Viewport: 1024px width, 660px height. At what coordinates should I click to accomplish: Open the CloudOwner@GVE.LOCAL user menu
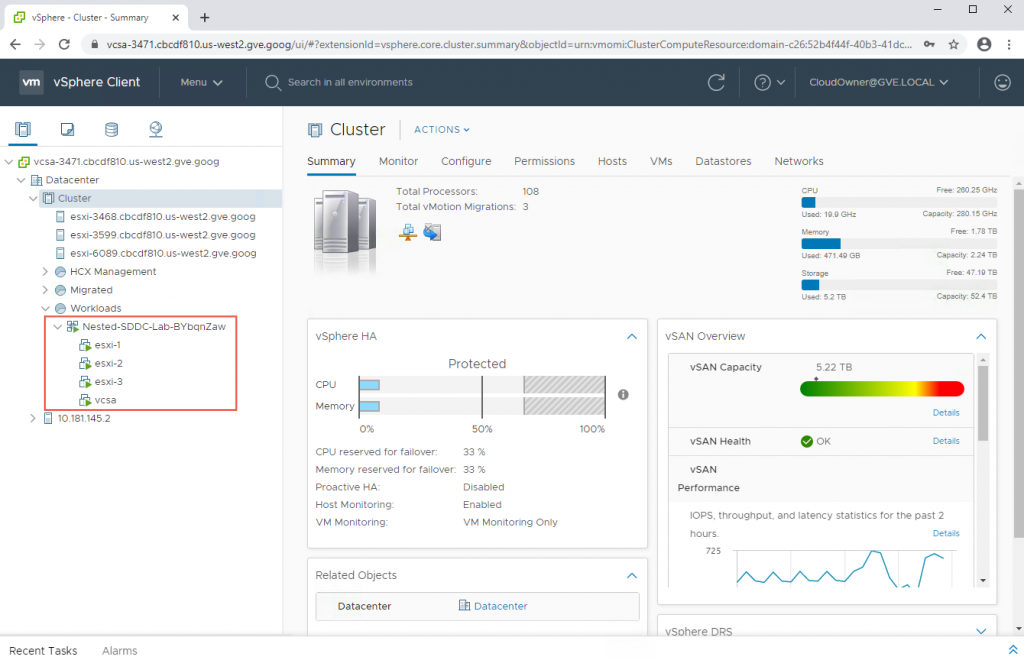tap(878, 82)
